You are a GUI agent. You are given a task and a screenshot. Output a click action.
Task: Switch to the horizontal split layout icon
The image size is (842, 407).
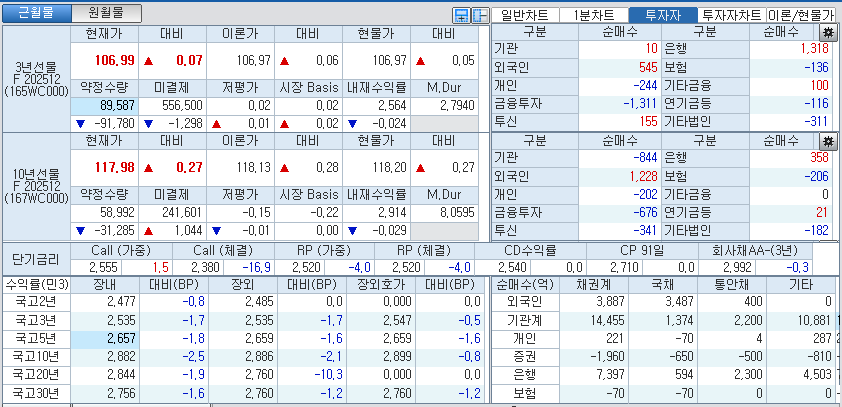tap(461, 15)
